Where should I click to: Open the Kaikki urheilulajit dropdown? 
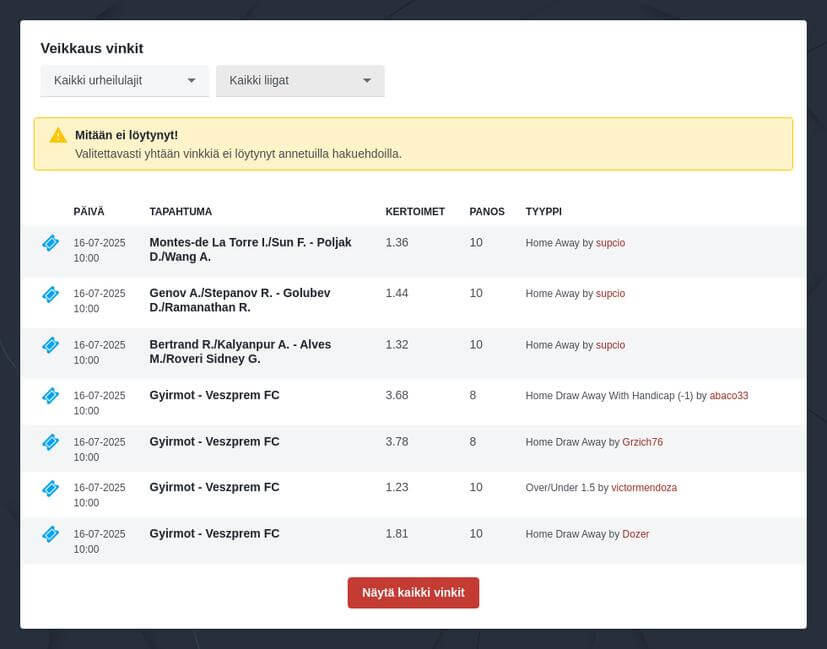click(124, 81)
